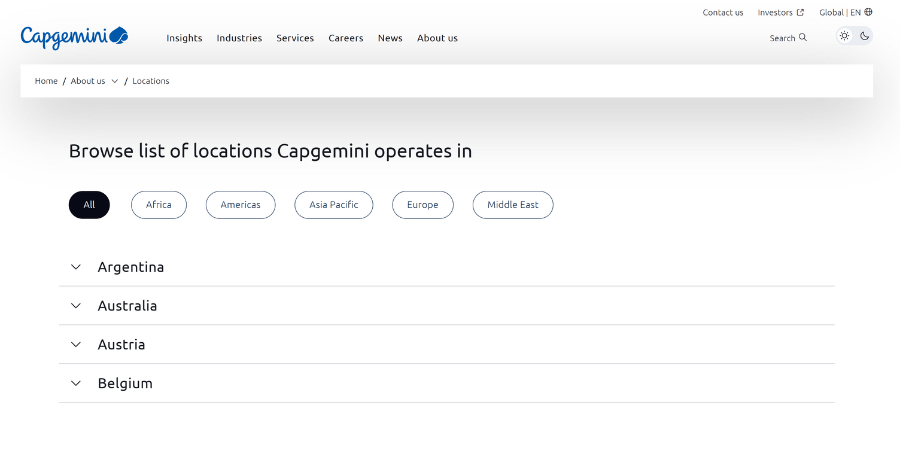Select the All region filter
Viewport: 900px width, 450px height.
point(89,205)
